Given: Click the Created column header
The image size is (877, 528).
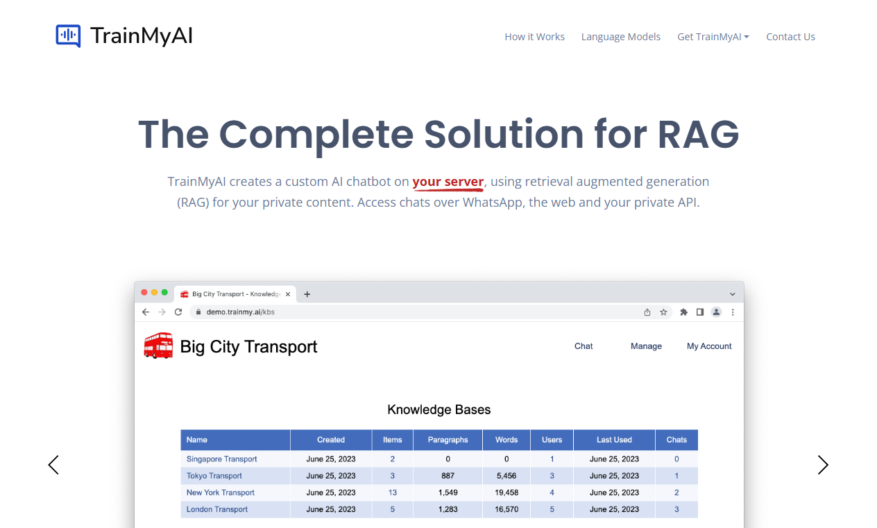Looking at the screenshot, I should [x=331, y=440].
